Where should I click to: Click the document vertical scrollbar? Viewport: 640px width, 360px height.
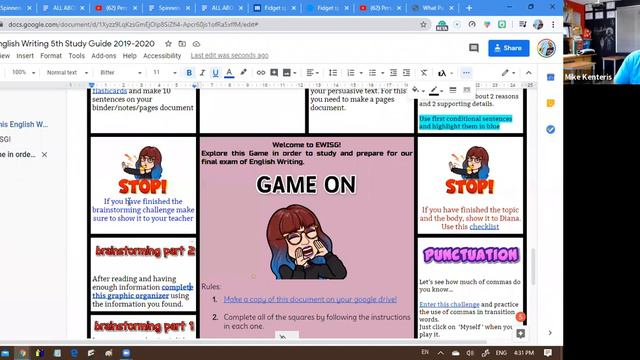533,267
